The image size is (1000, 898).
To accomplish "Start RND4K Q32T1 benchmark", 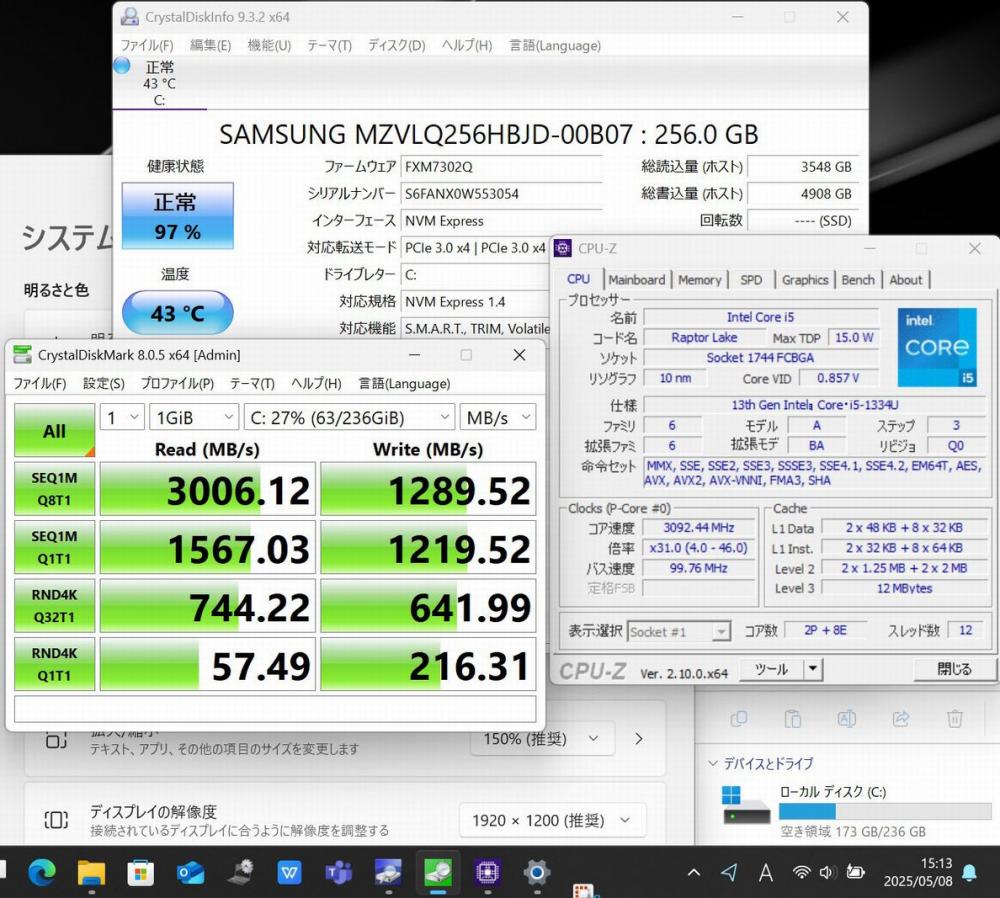I will (54, 606).
